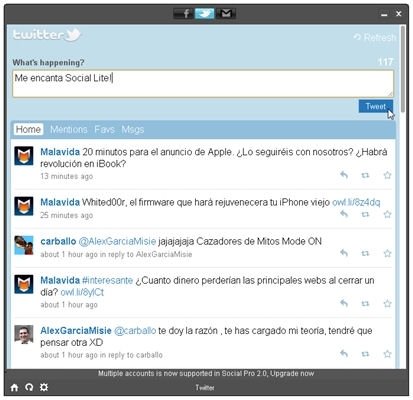The width and height of the screenshot is (413, 400).
Task: Open the @AlexGarciaMisie mention in carballo's tweet
Action: tap(117, 241)
